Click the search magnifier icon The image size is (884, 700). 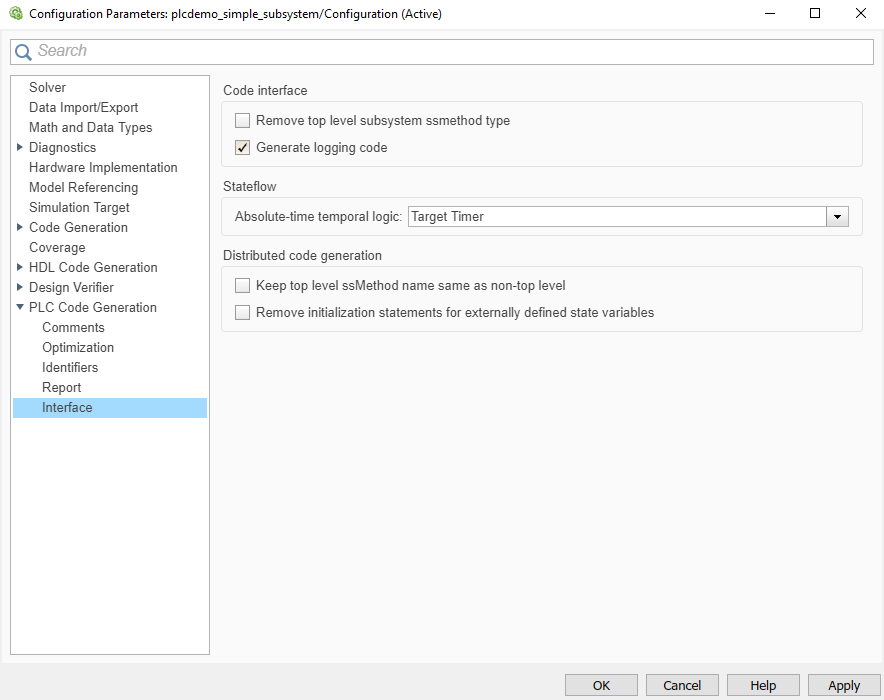[x=23, y=52]
